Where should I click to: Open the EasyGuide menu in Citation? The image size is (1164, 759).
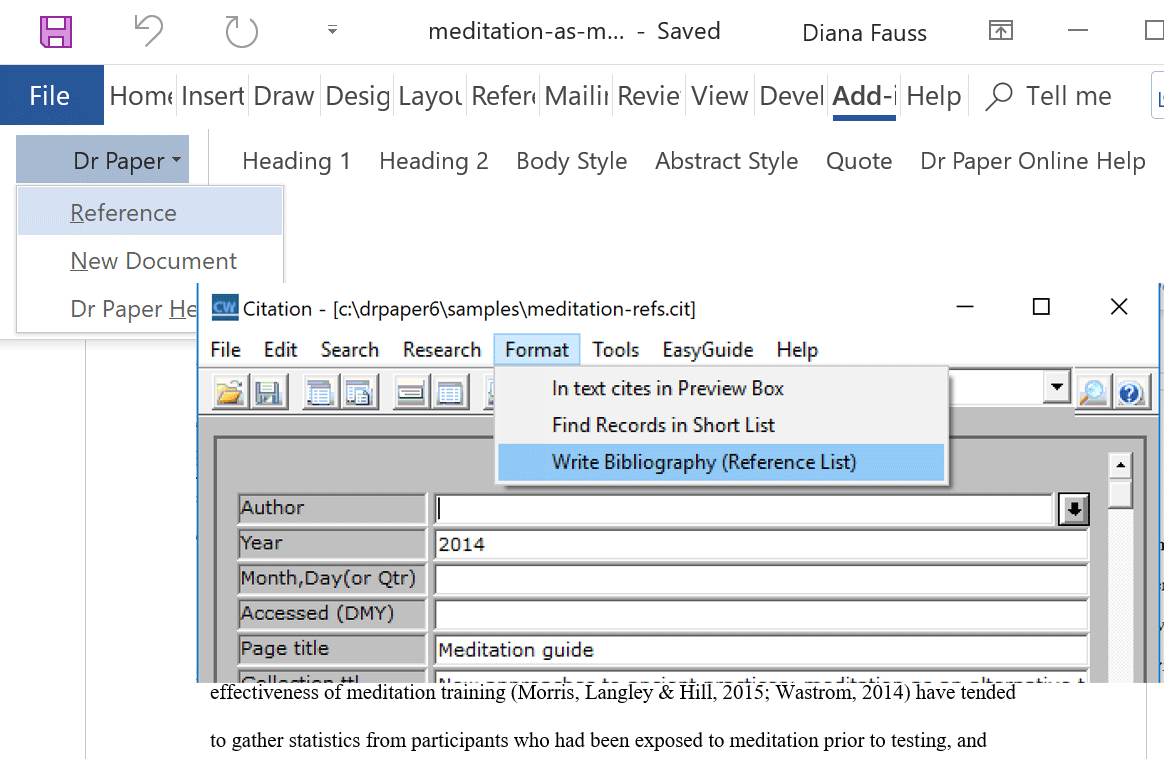707,350
